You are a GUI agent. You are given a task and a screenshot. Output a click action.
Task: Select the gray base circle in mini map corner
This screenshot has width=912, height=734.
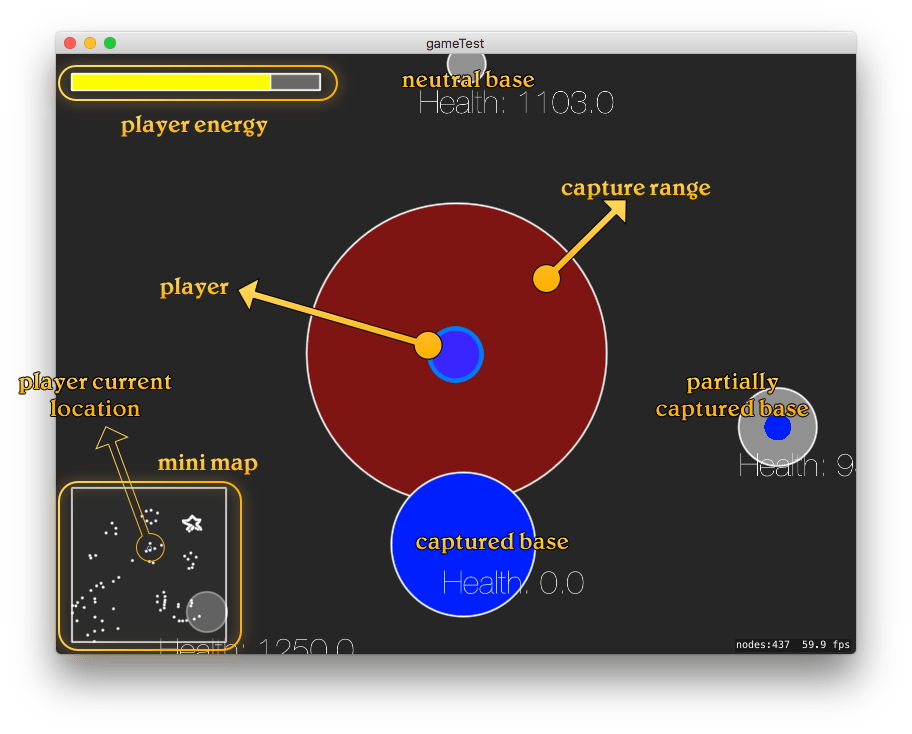205,611
